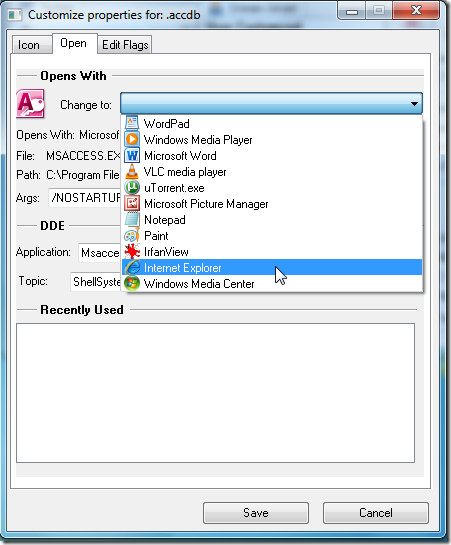This screenshot has width=451, height=545.
Task: Close the Customize properties window
Action: [416, 10]
